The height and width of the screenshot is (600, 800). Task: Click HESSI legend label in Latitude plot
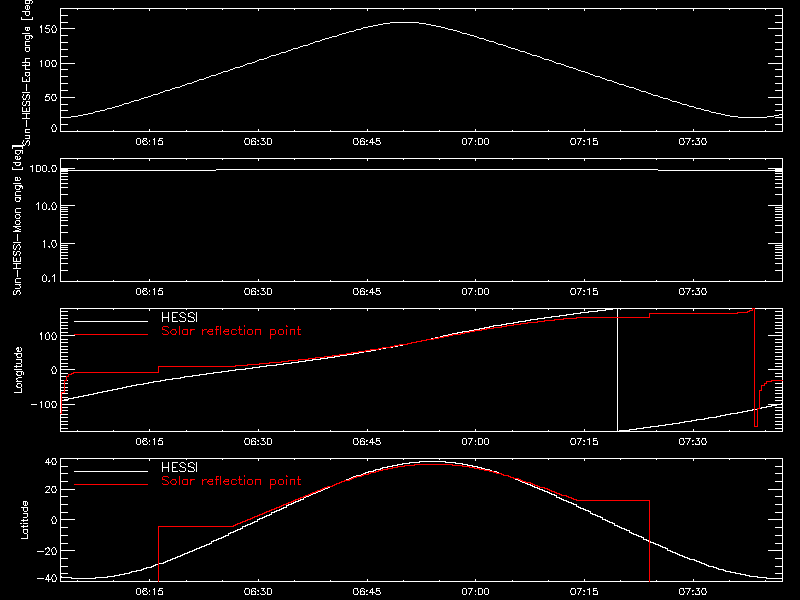point(179,467)
